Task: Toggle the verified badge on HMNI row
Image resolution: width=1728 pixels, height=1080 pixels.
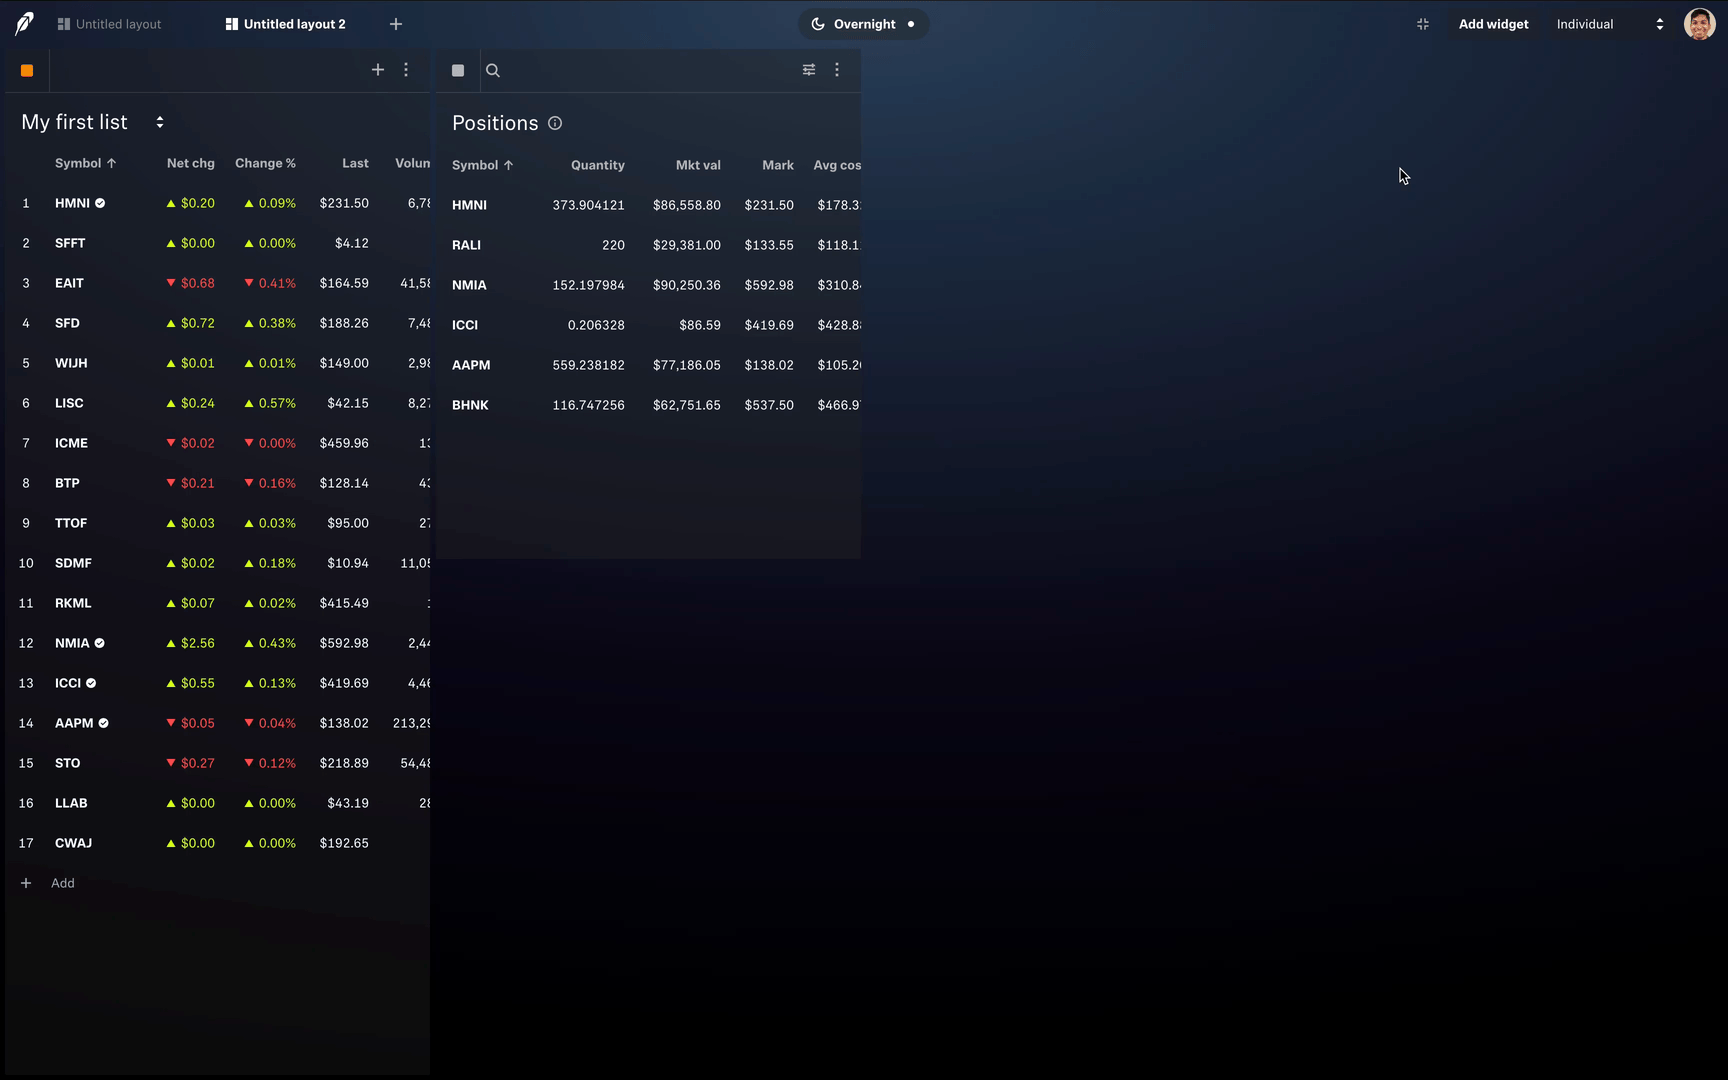Action: tap(99, 203)
